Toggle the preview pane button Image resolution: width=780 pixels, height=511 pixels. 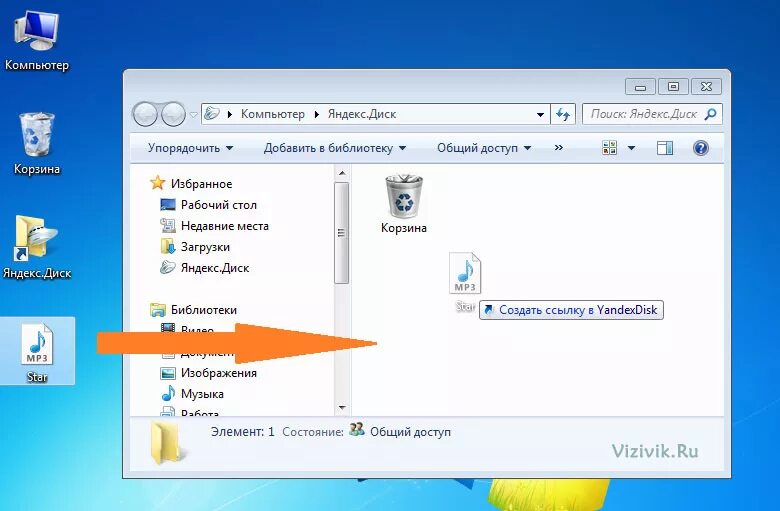665,148
